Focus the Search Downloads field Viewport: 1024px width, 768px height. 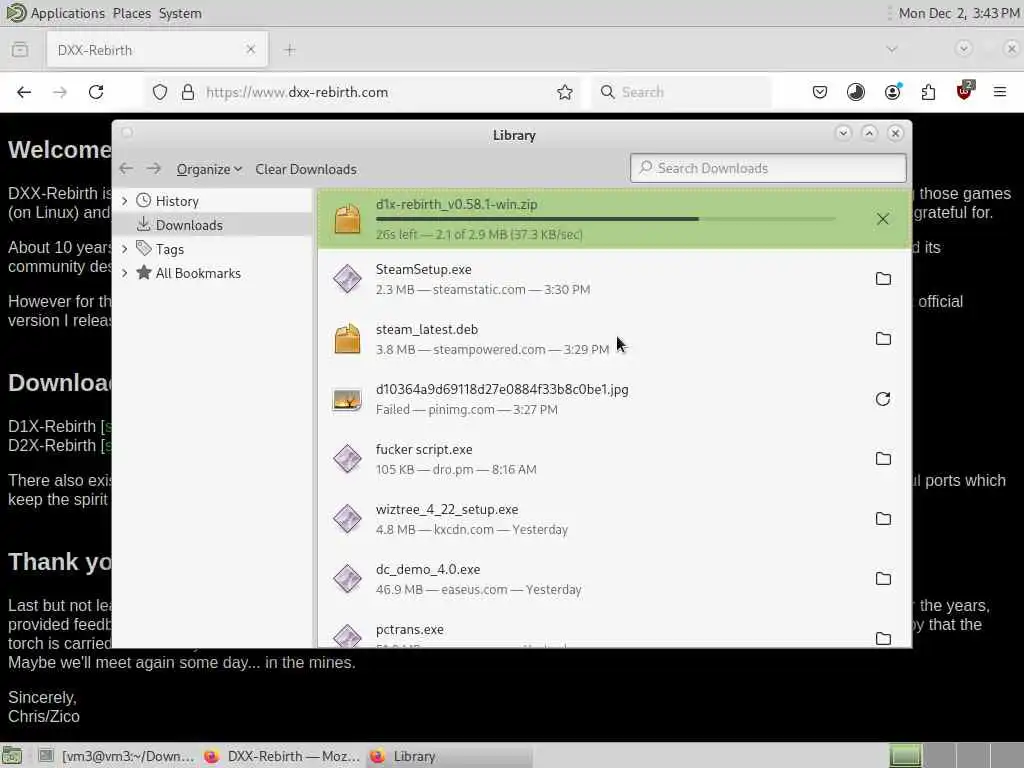coord(768,168)
